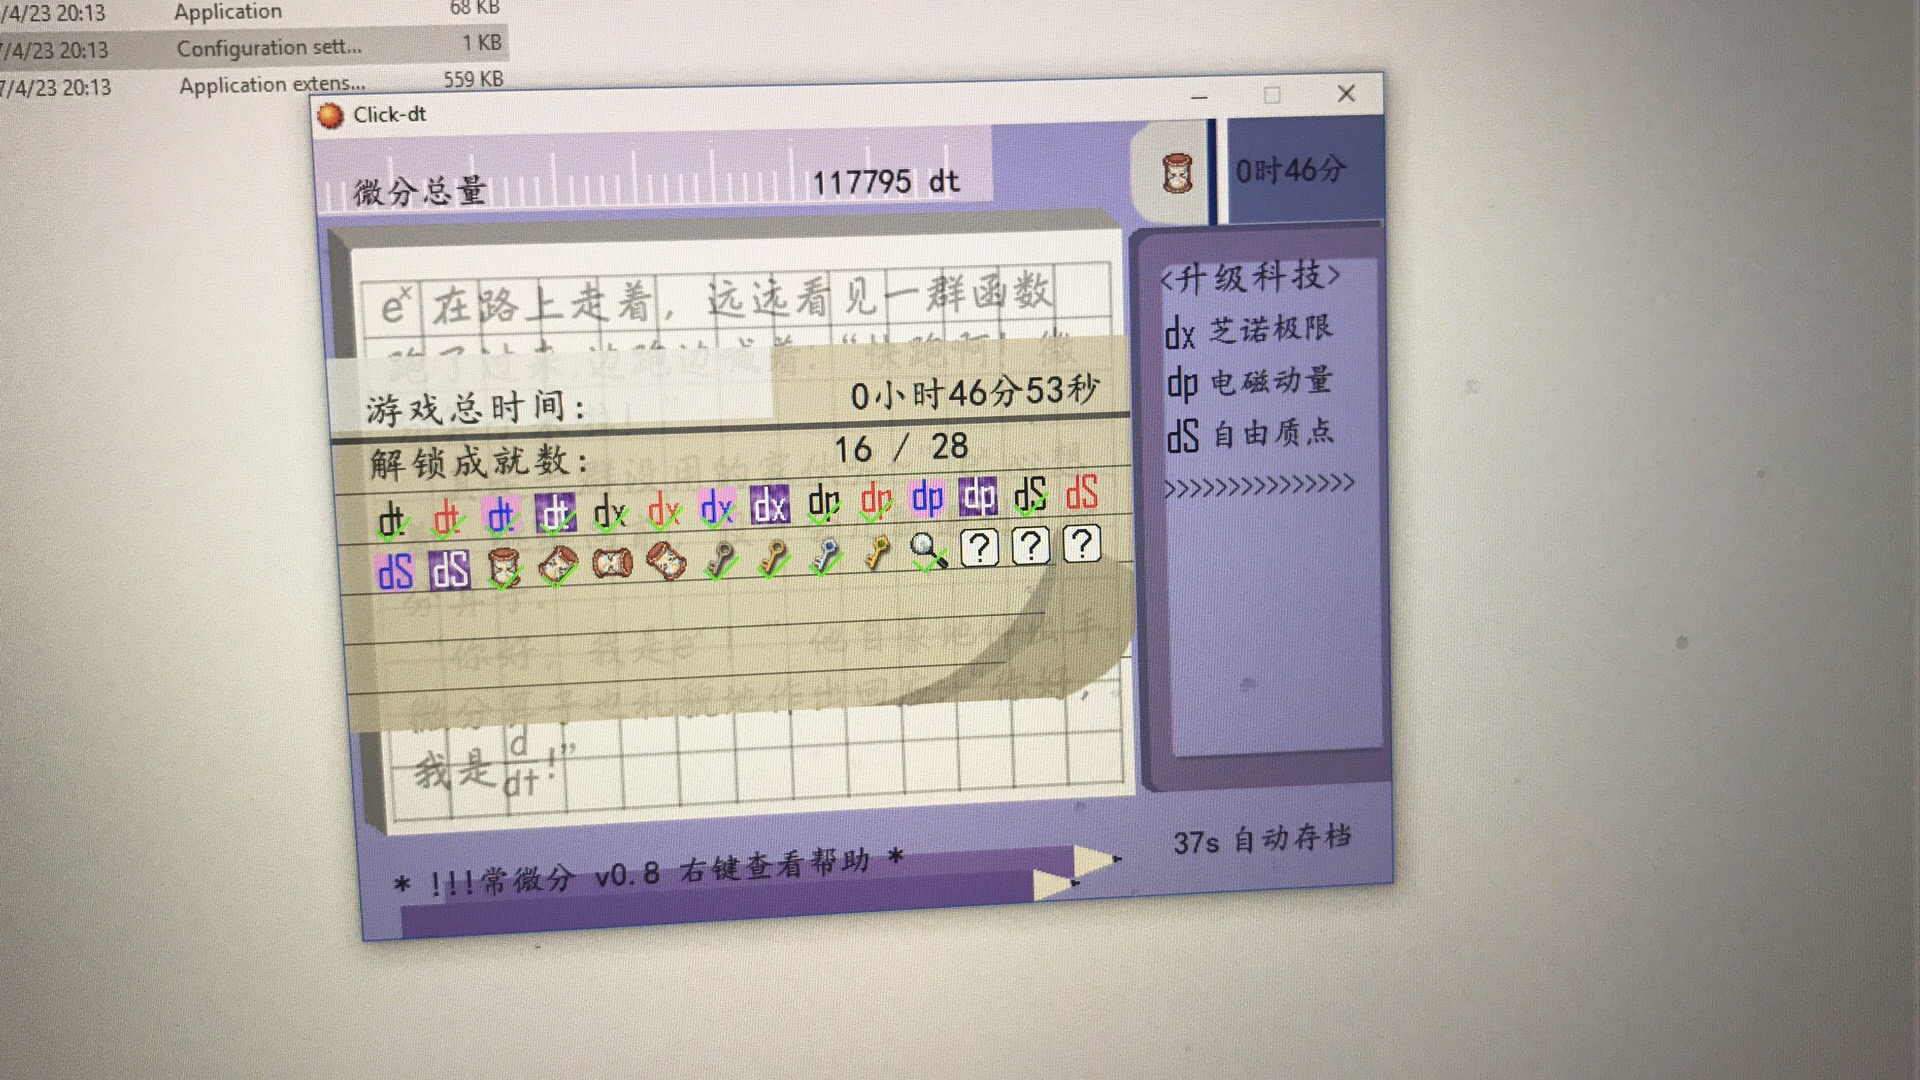This screenshot has width=1920, height=1080.
Task: Select the blue dS on pink achievement
Action: click(x=394, y=572)
